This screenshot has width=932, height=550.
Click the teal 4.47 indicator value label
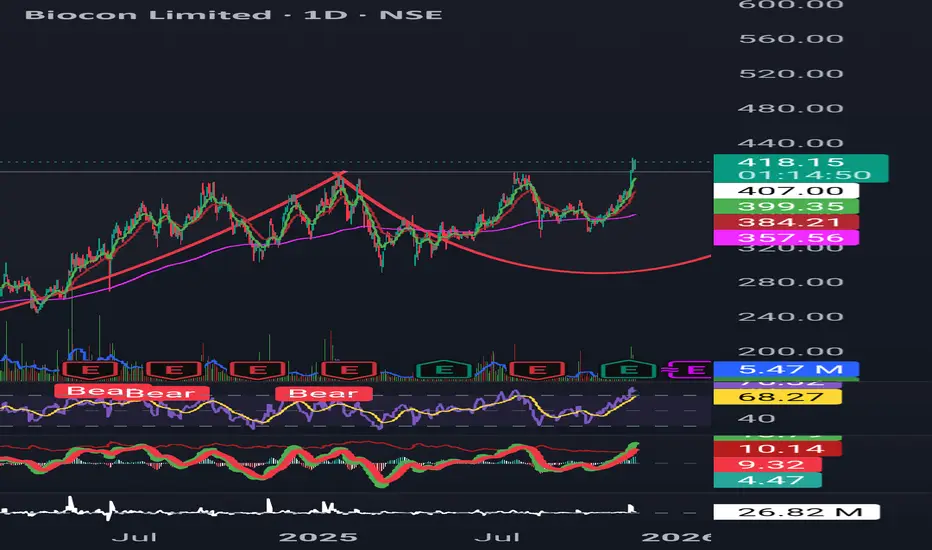click(x=767, y=480)
